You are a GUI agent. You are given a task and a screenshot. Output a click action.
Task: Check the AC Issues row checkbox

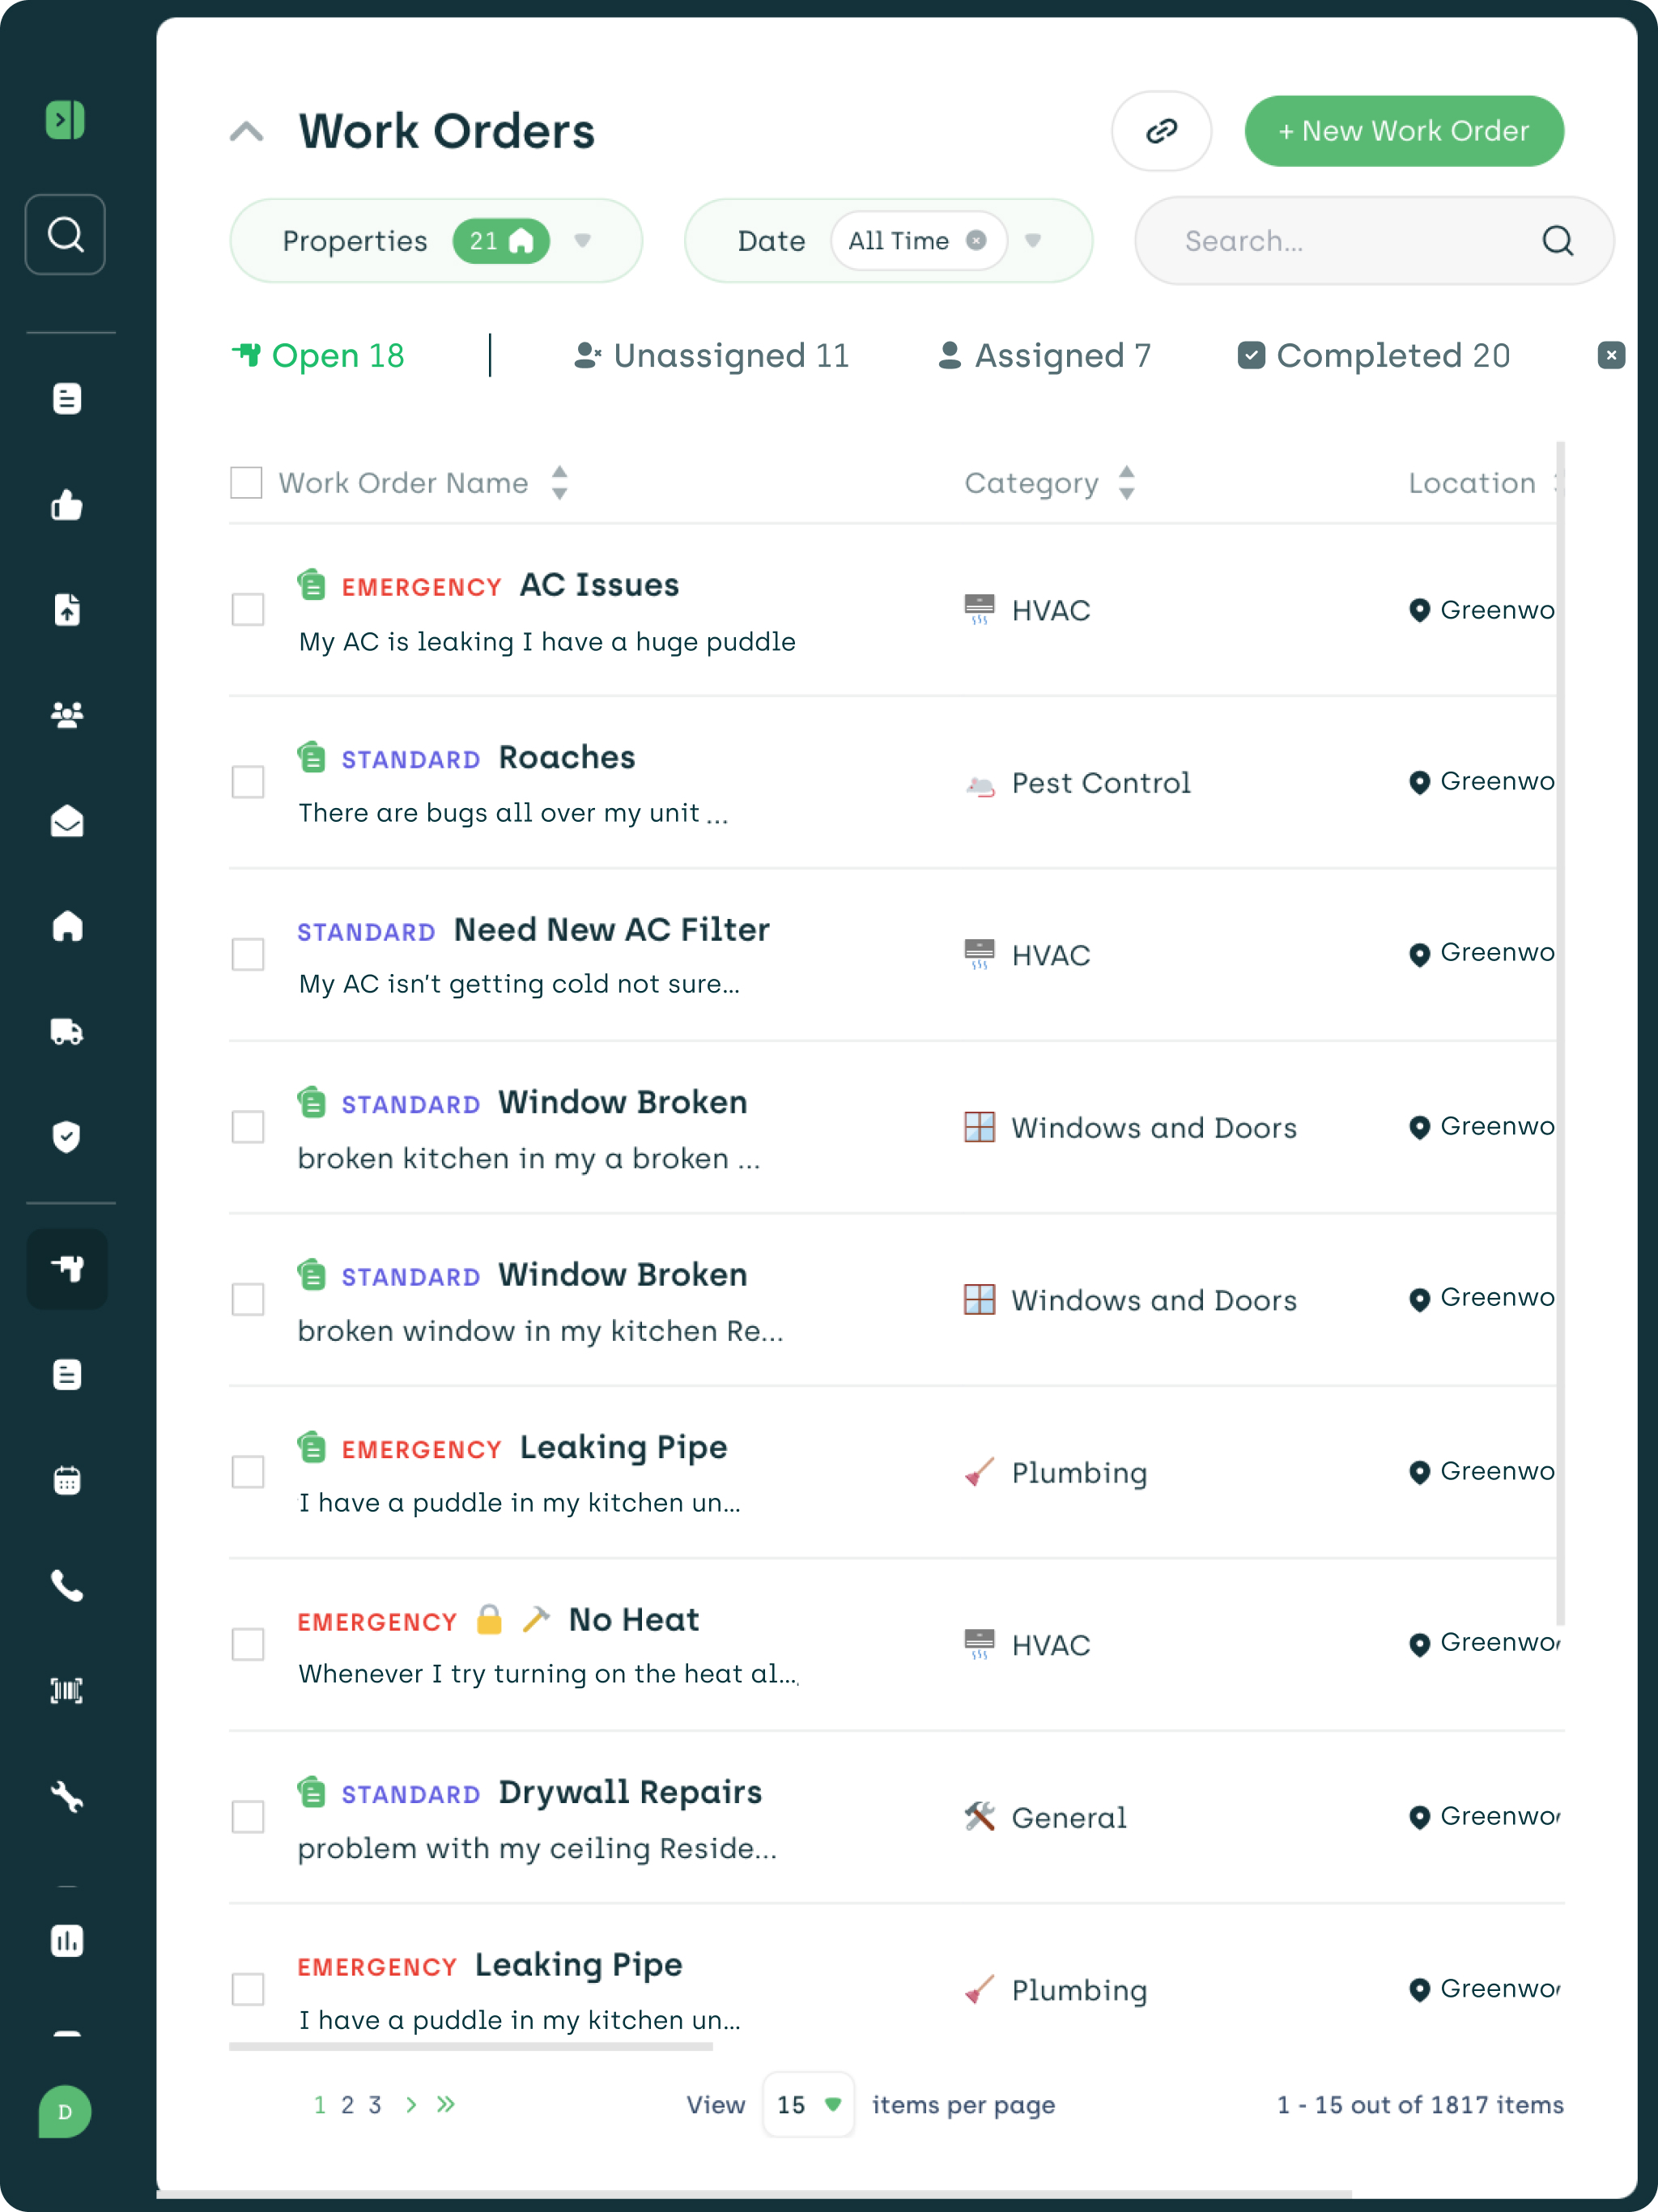pyautogui.click(x=248, y=609)
